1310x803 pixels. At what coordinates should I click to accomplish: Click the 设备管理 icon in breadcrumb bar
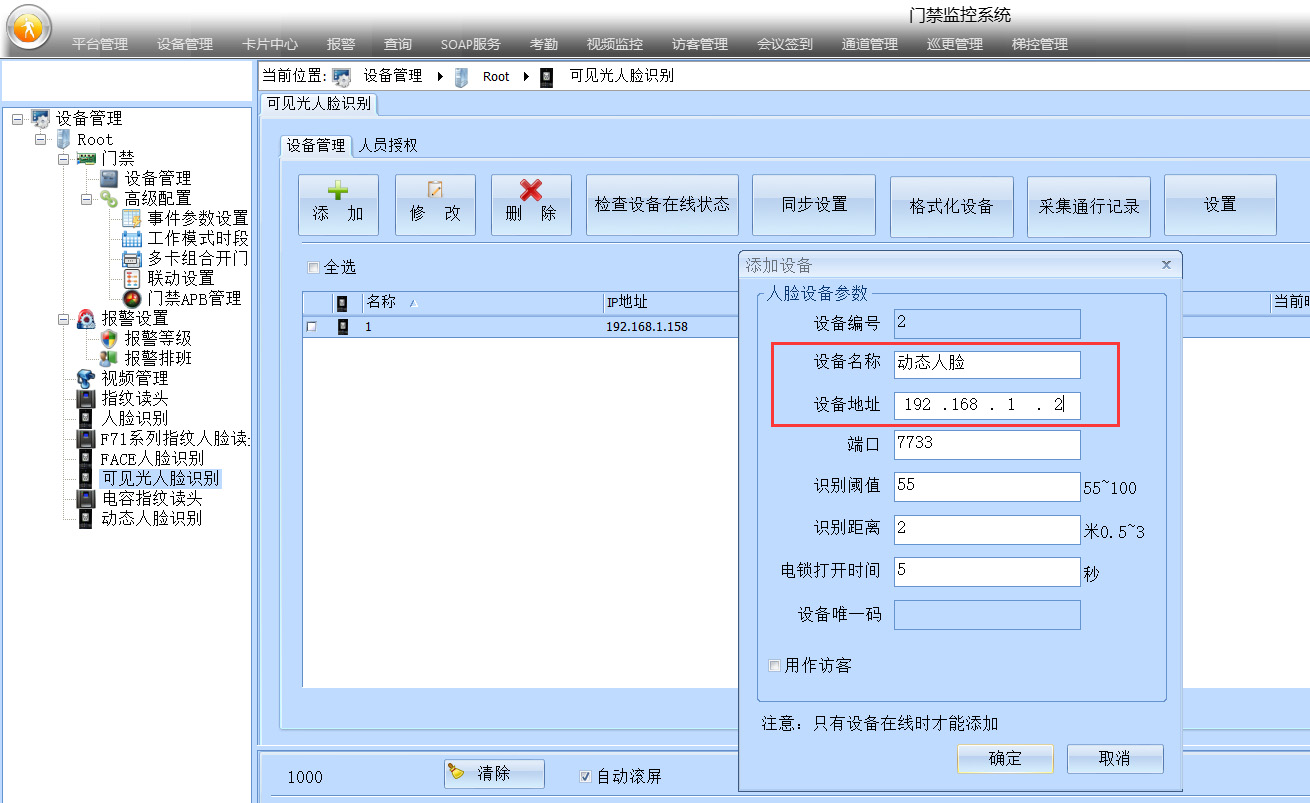point(342,76)
